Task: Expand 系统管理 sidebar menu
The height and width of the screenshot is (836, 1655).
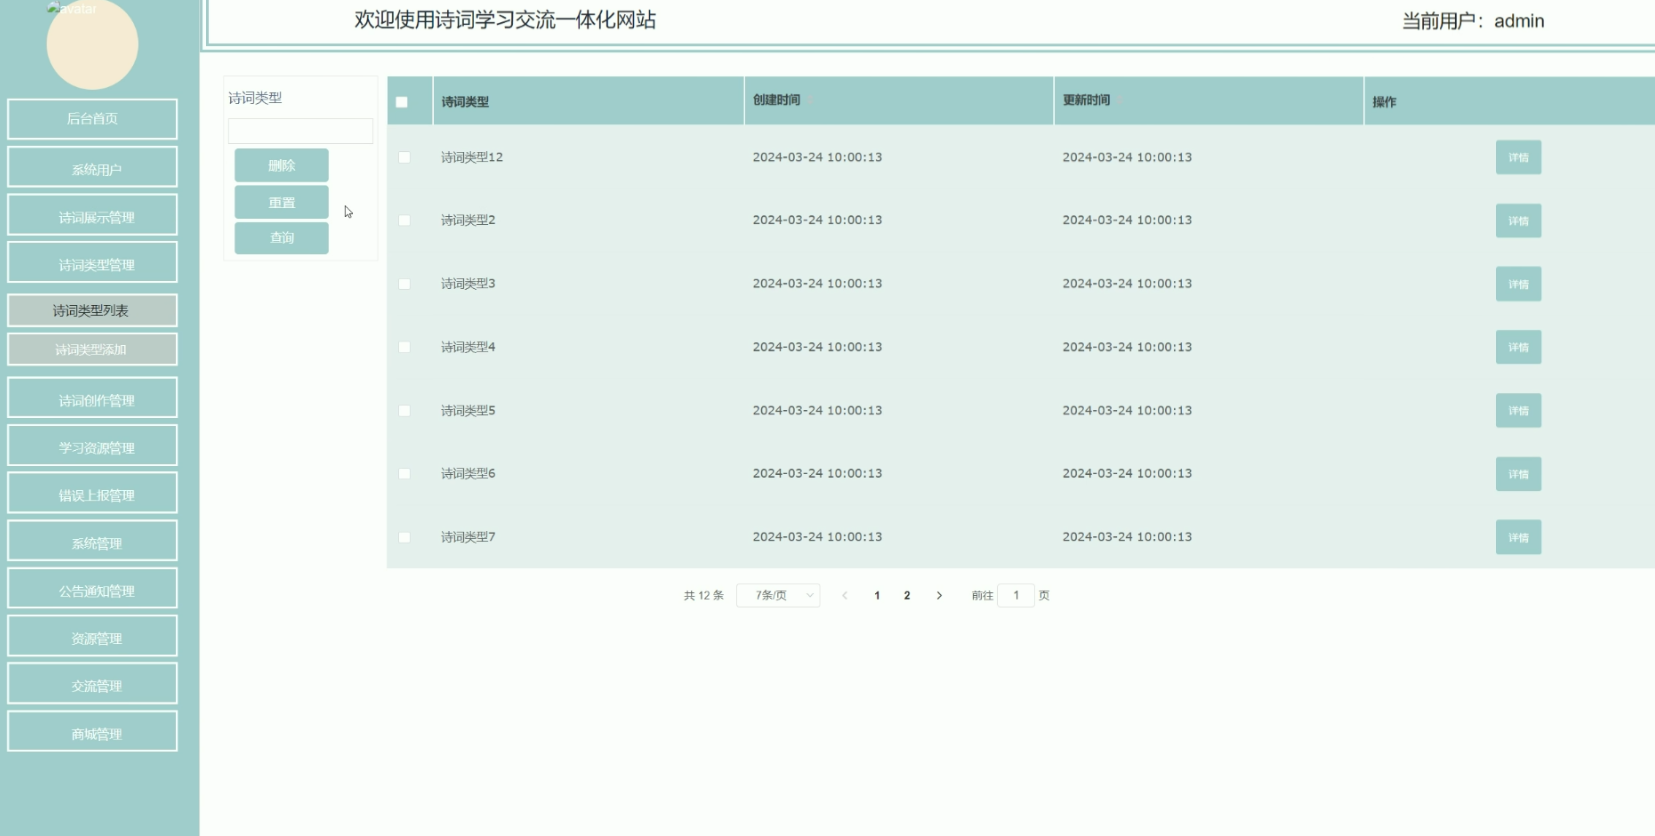Action: tap(93, 541)
